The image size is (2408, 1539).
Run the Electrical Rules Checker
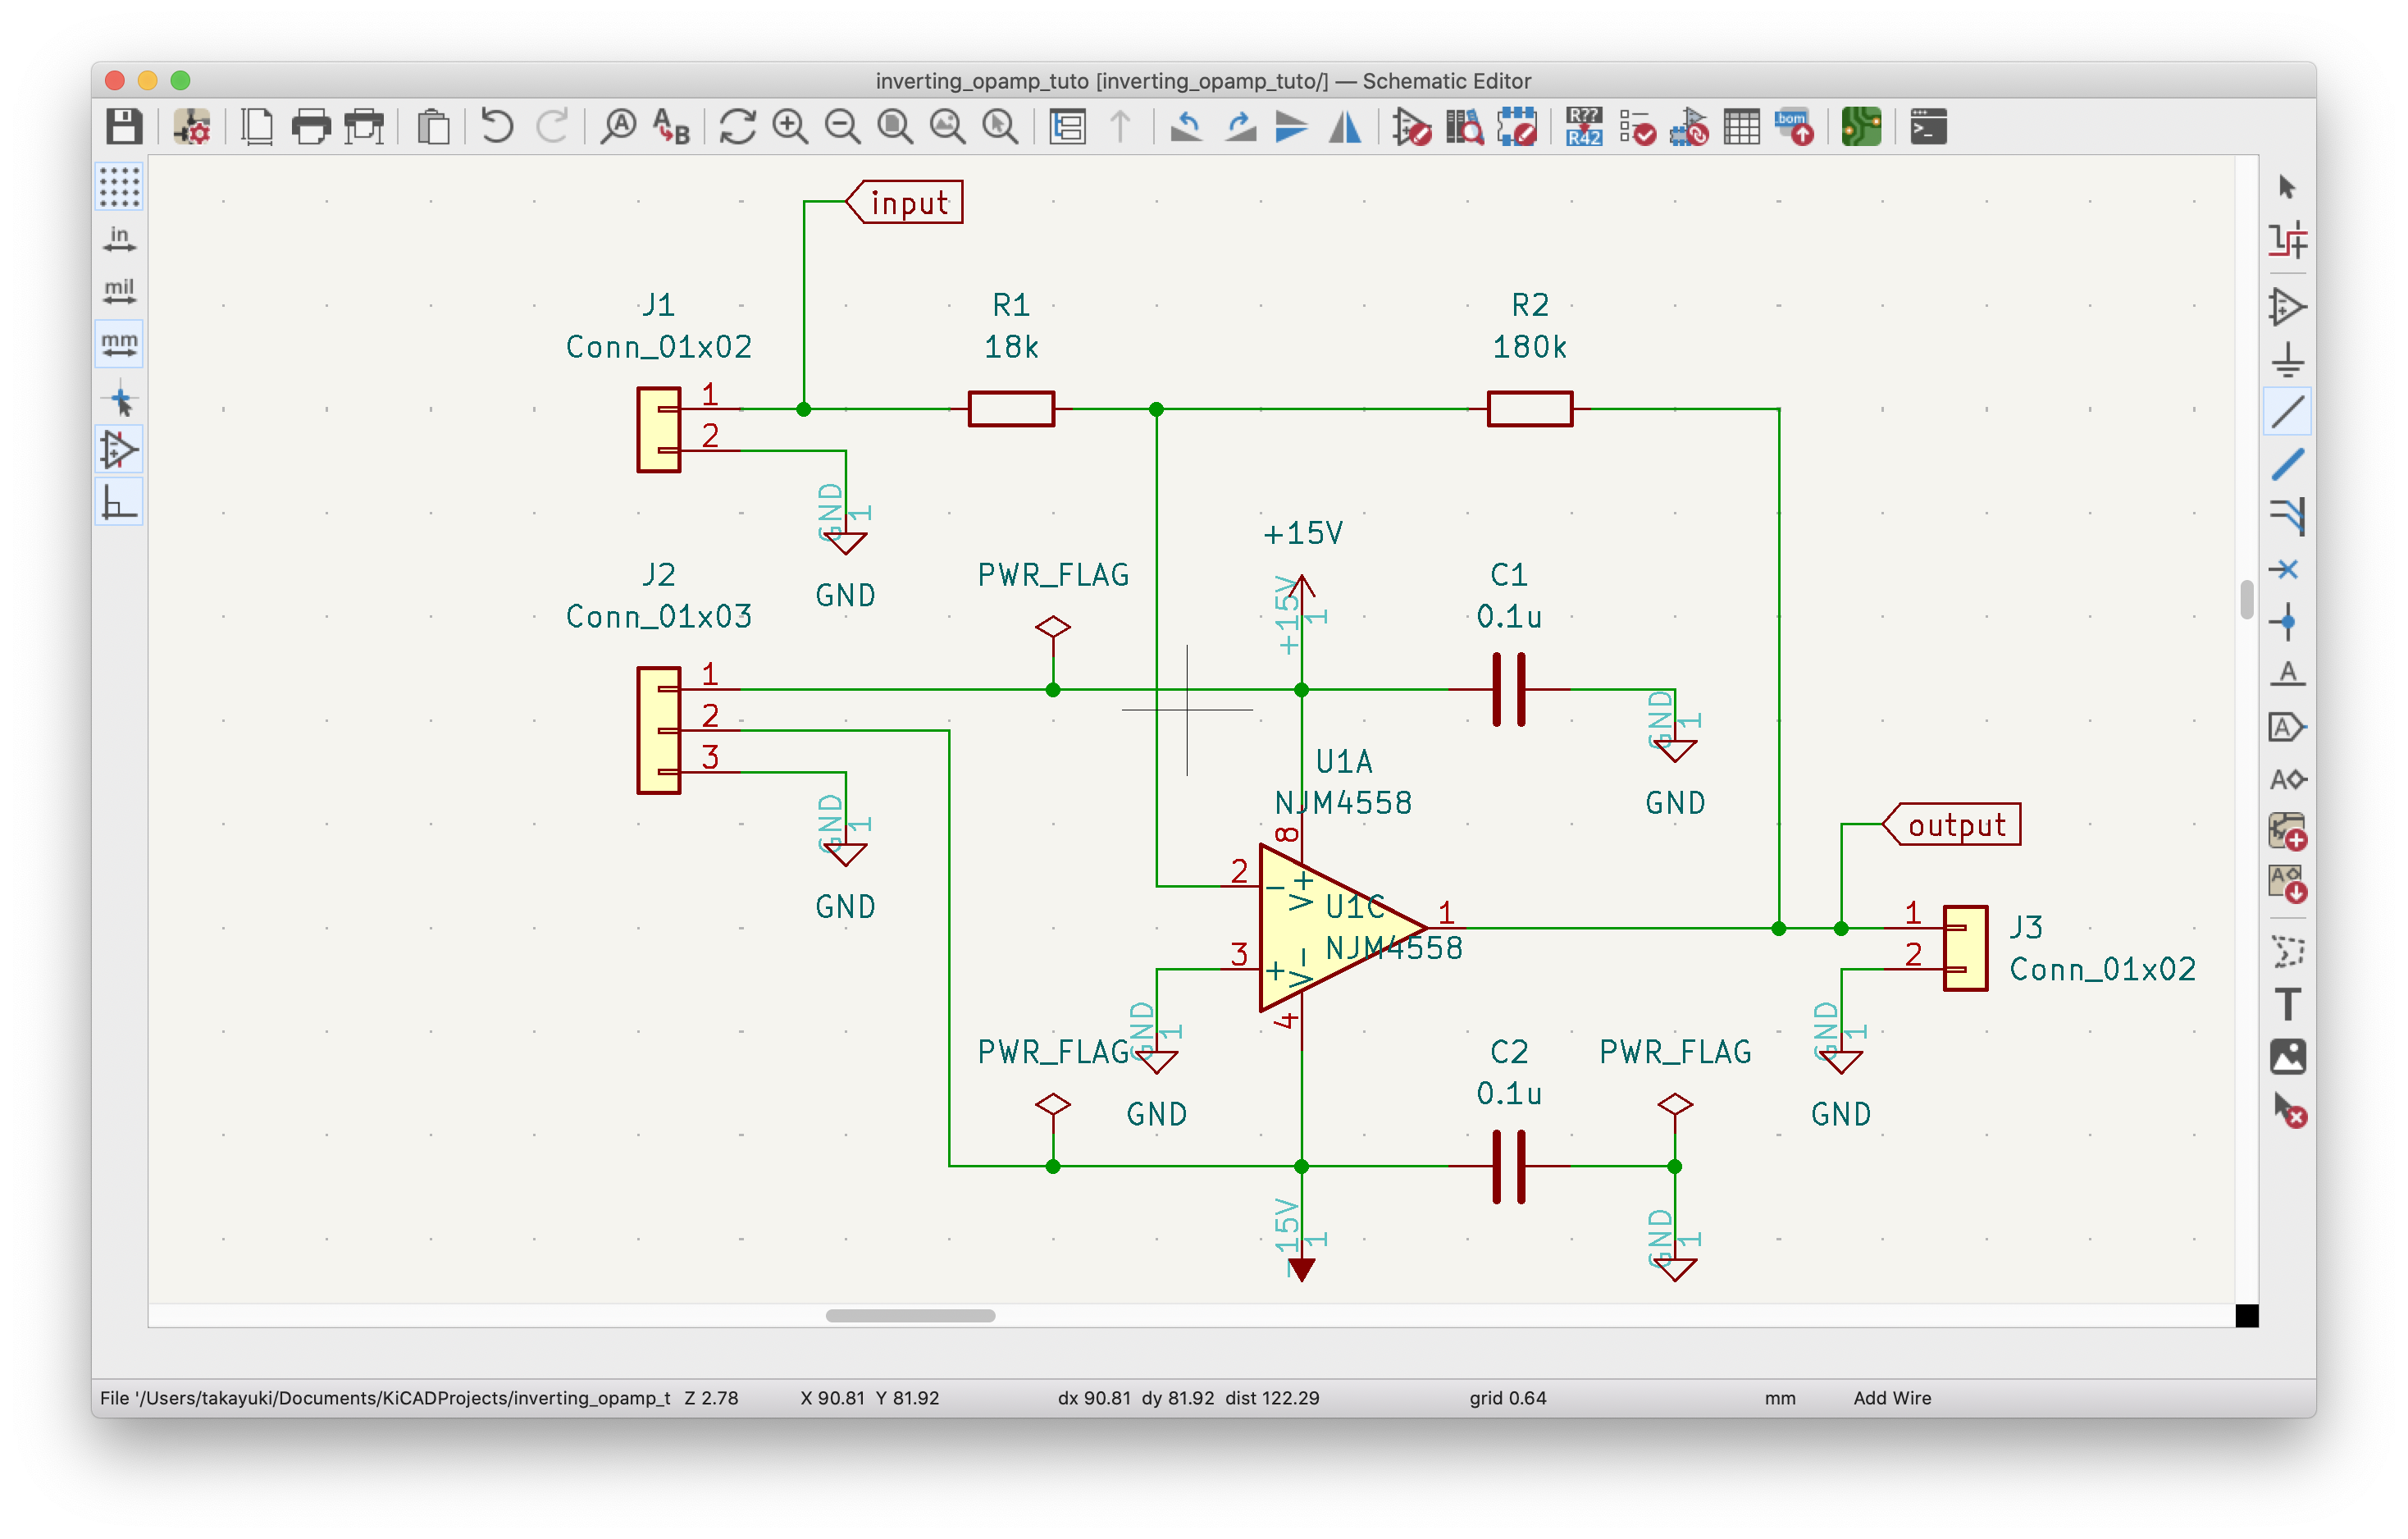coord(1637,127)
